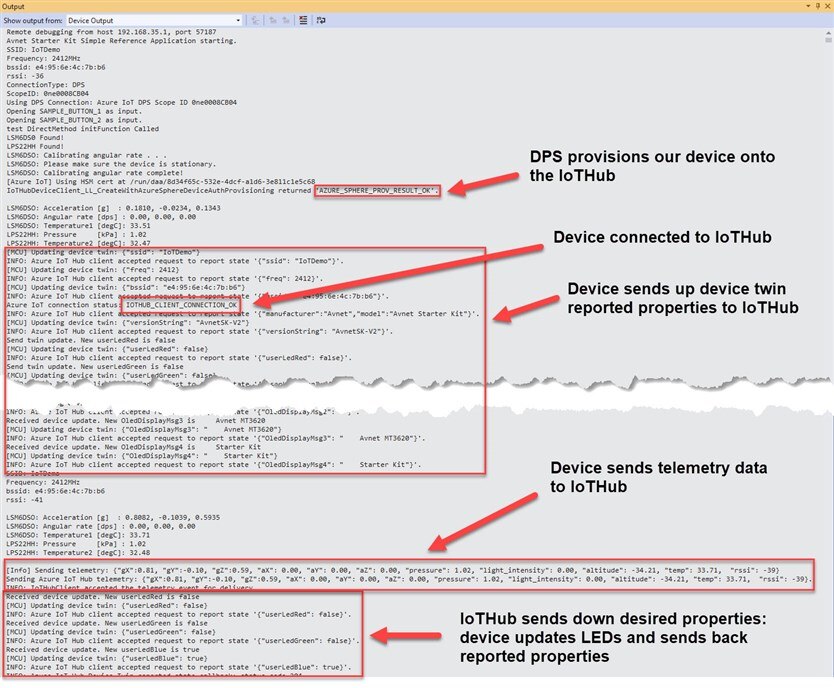The width and height of the screenshot is (834, 688).
Task: Click the 'IOTHUB_CLIENT_CONNECTION_OK' status text
Action: click(181, 305)
